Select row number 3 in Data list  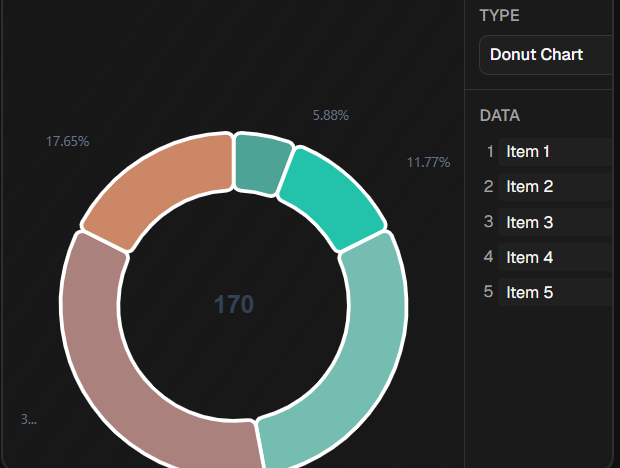[x=490, y=222]
